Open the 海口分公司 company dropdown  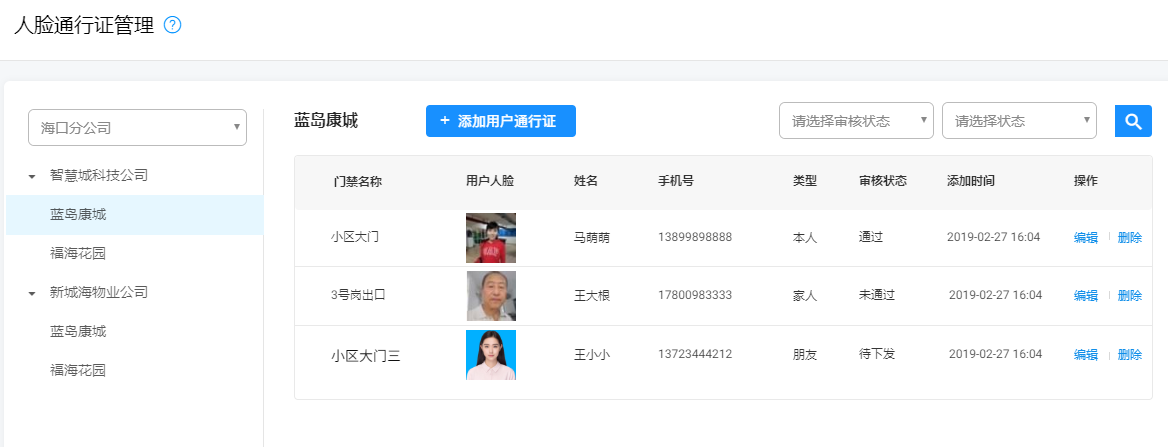(x=137, y=128)
